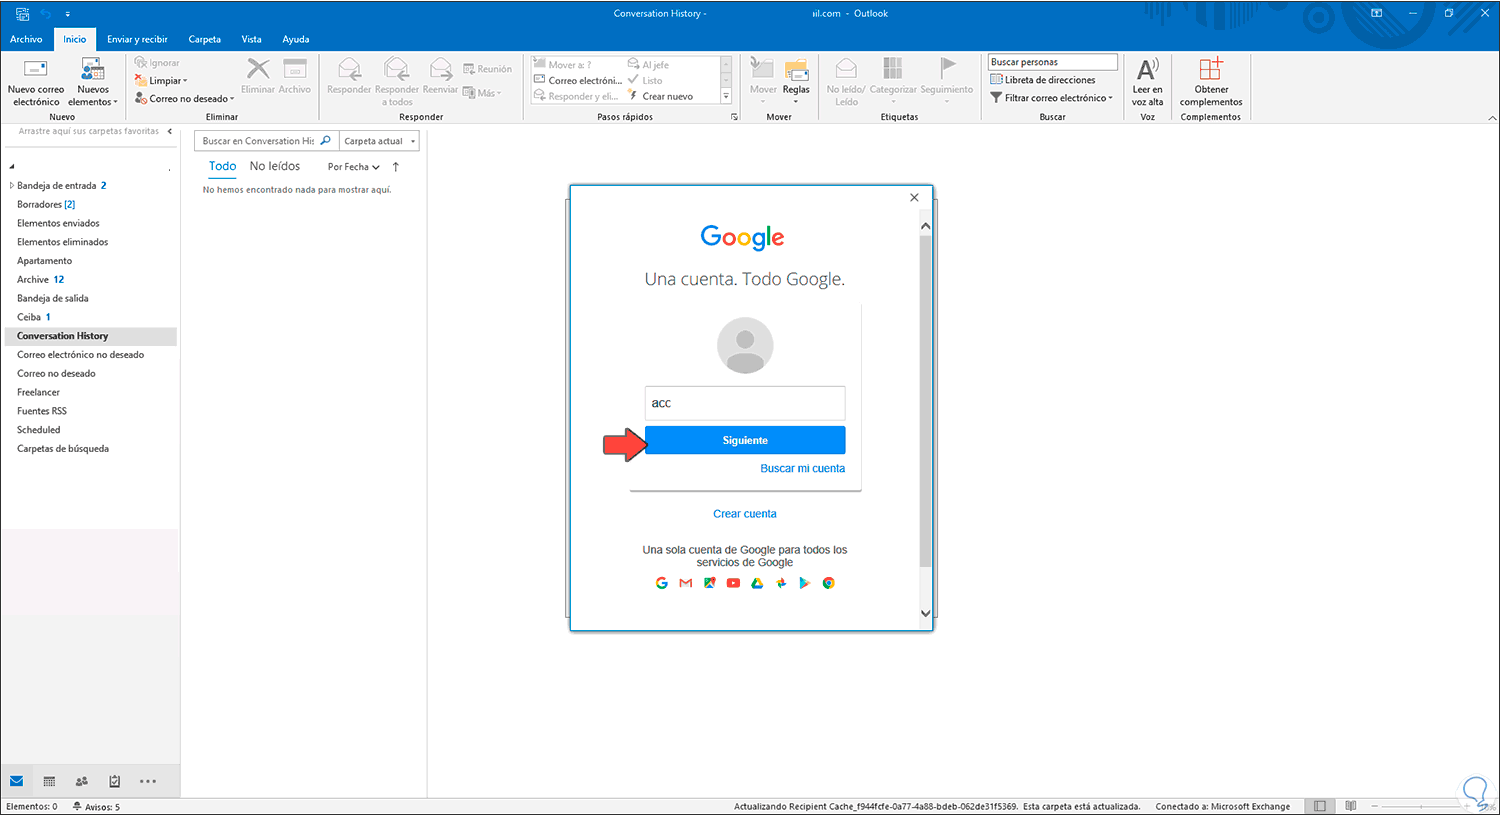Click the Nuevo correo electrónico icon
The image size is (1500, 816).
click(x=36, y=71)
